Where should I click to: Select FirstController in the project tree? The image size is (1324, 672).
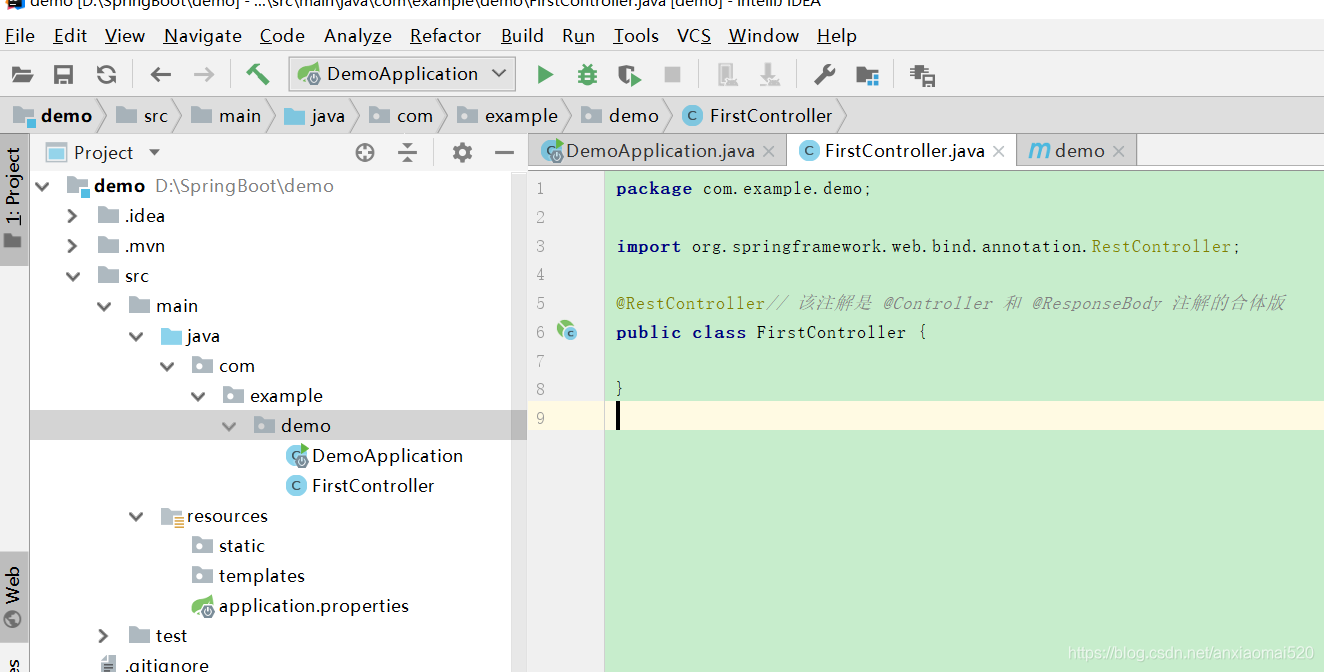373,486
